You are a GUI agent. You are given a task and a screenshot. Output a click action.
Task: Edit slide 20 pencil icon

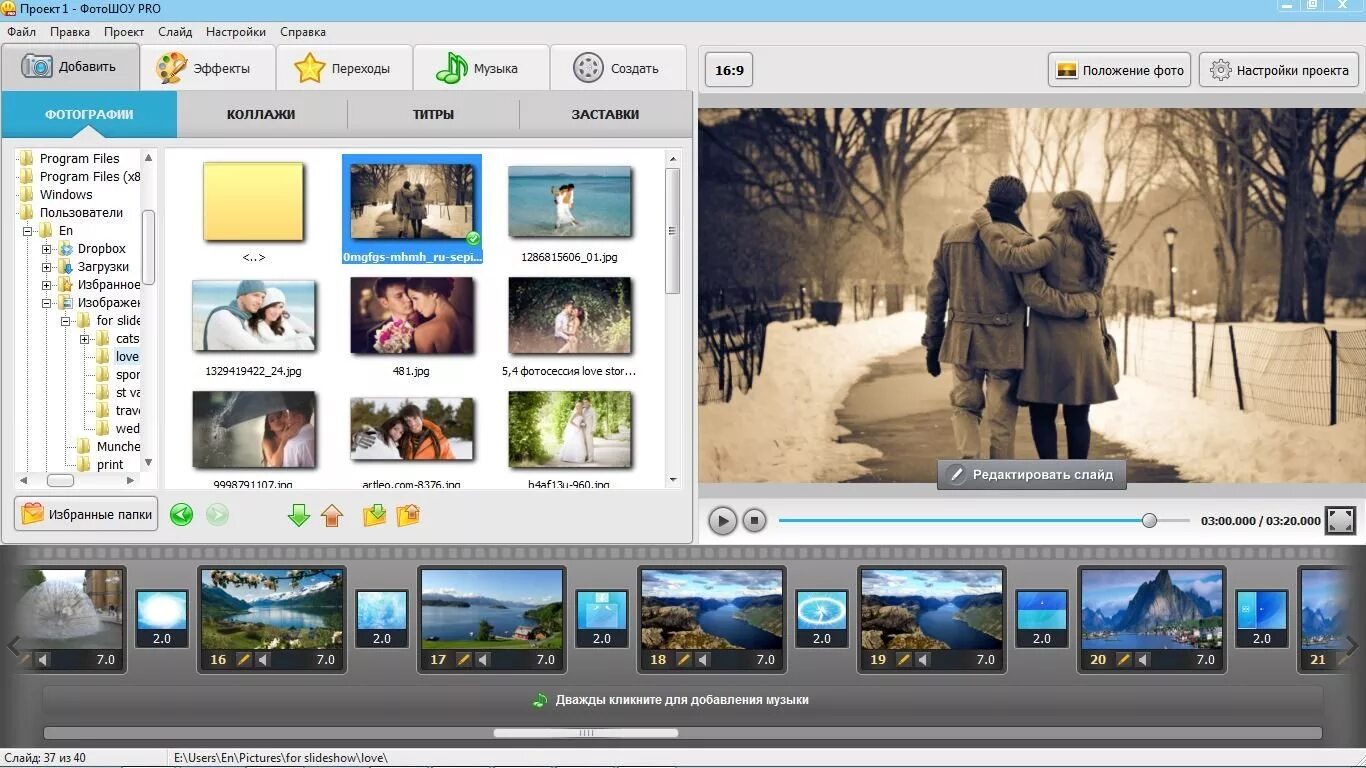(x=1123, y=660)
